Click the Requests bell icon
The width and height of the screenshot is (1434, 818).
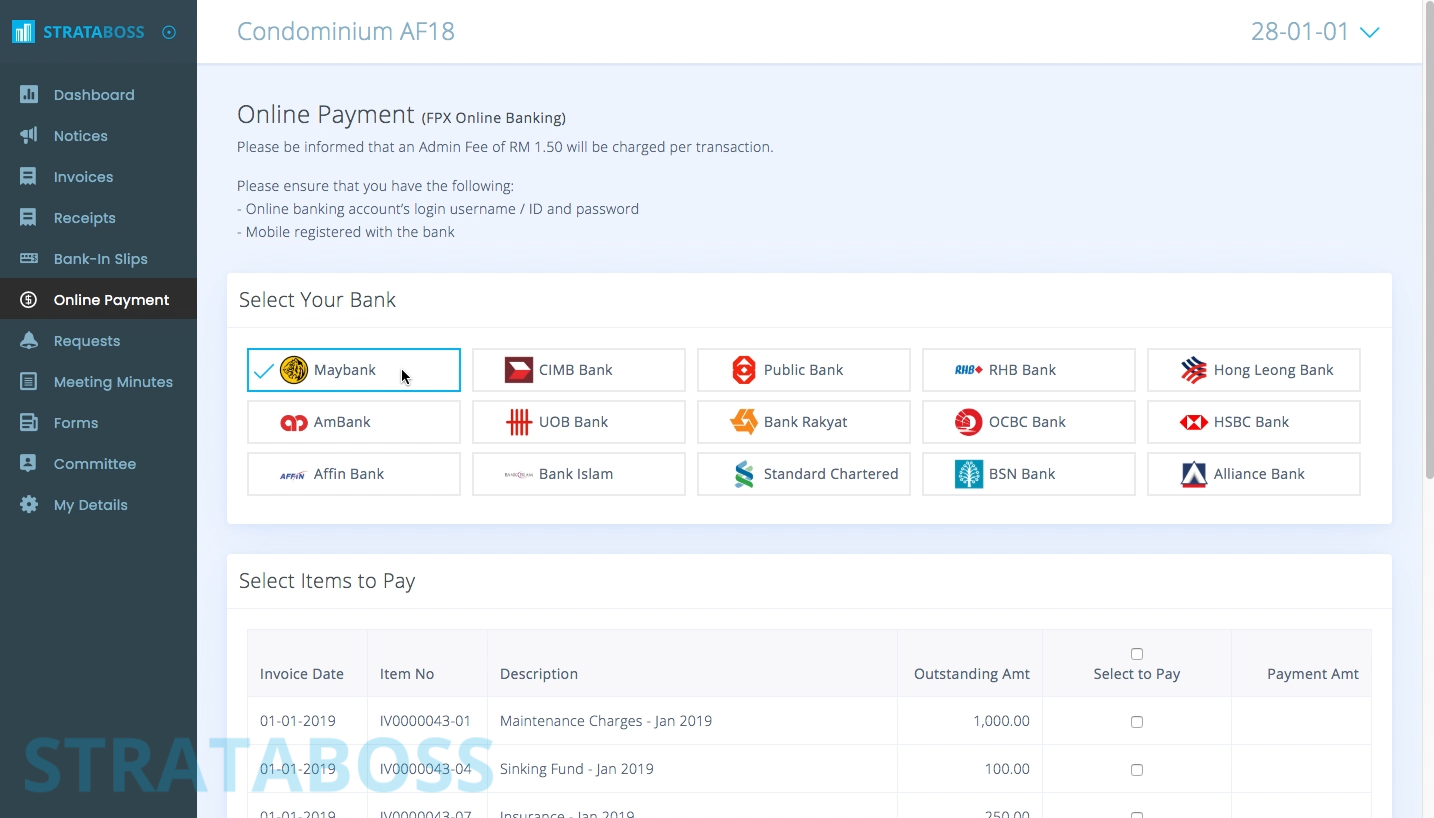click(x=29, y=340)
